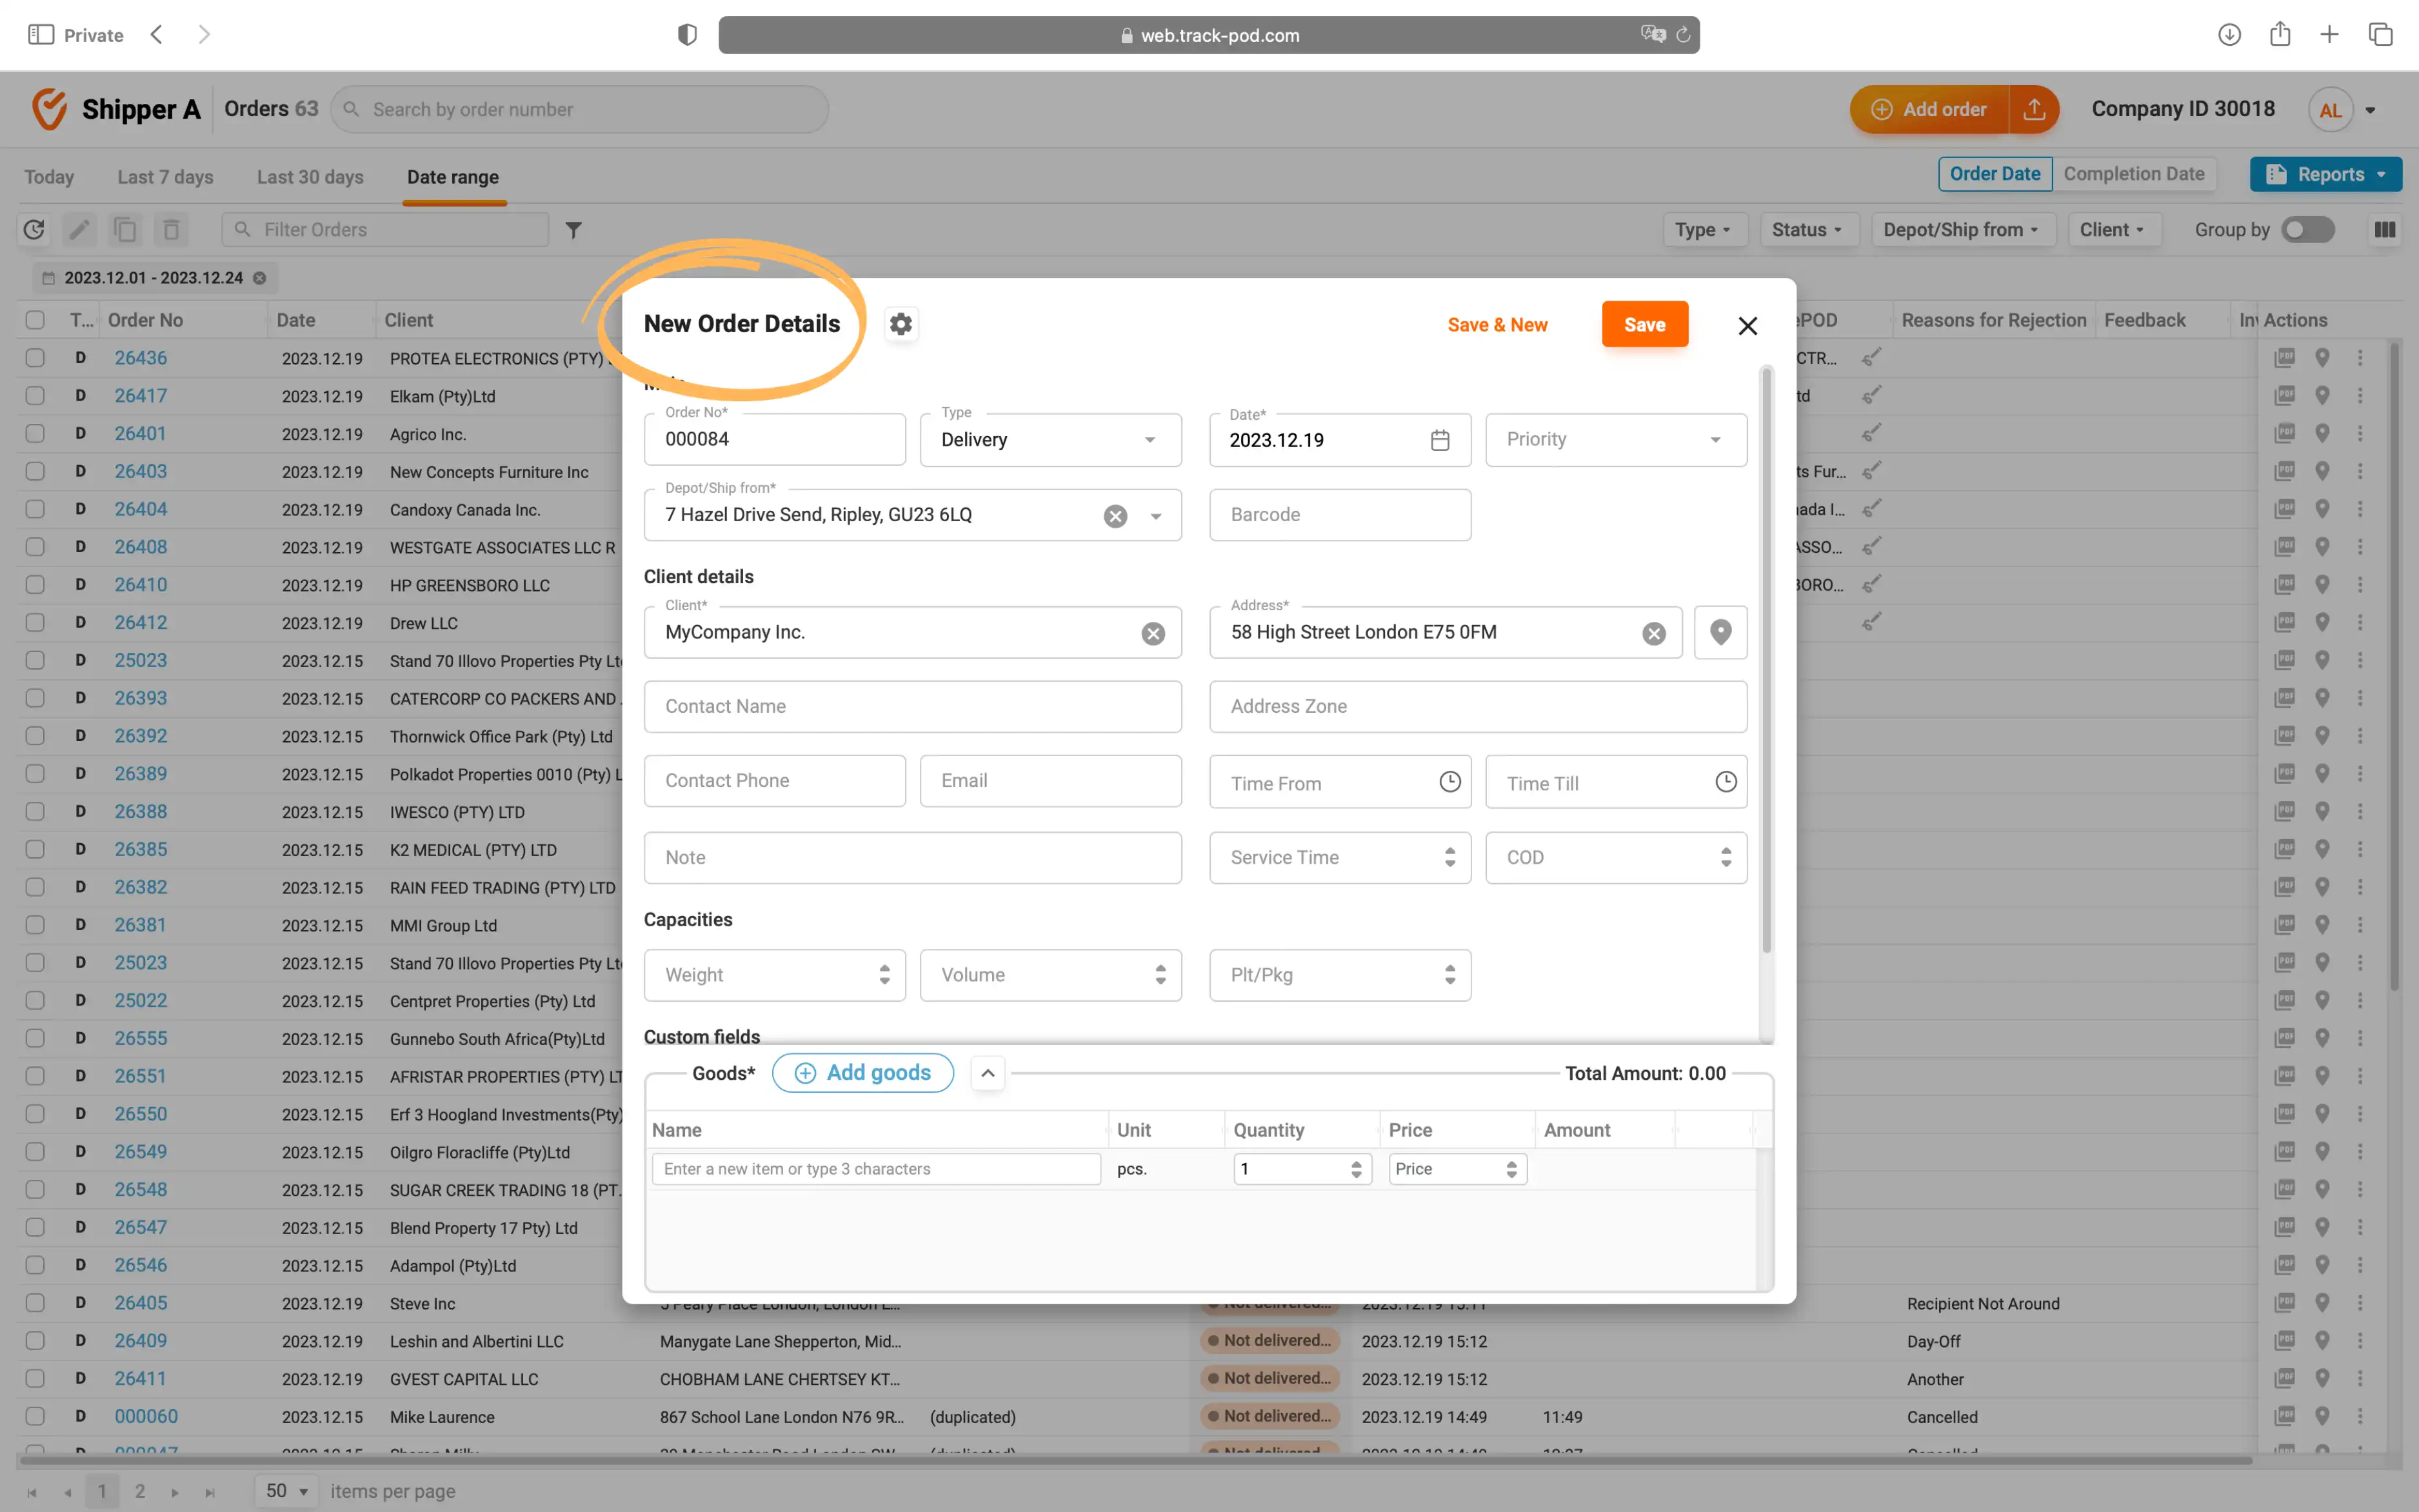This screenshot has height=1512, width=2419.
Task: Close the New Order Details dialog
Action: 1747,326
